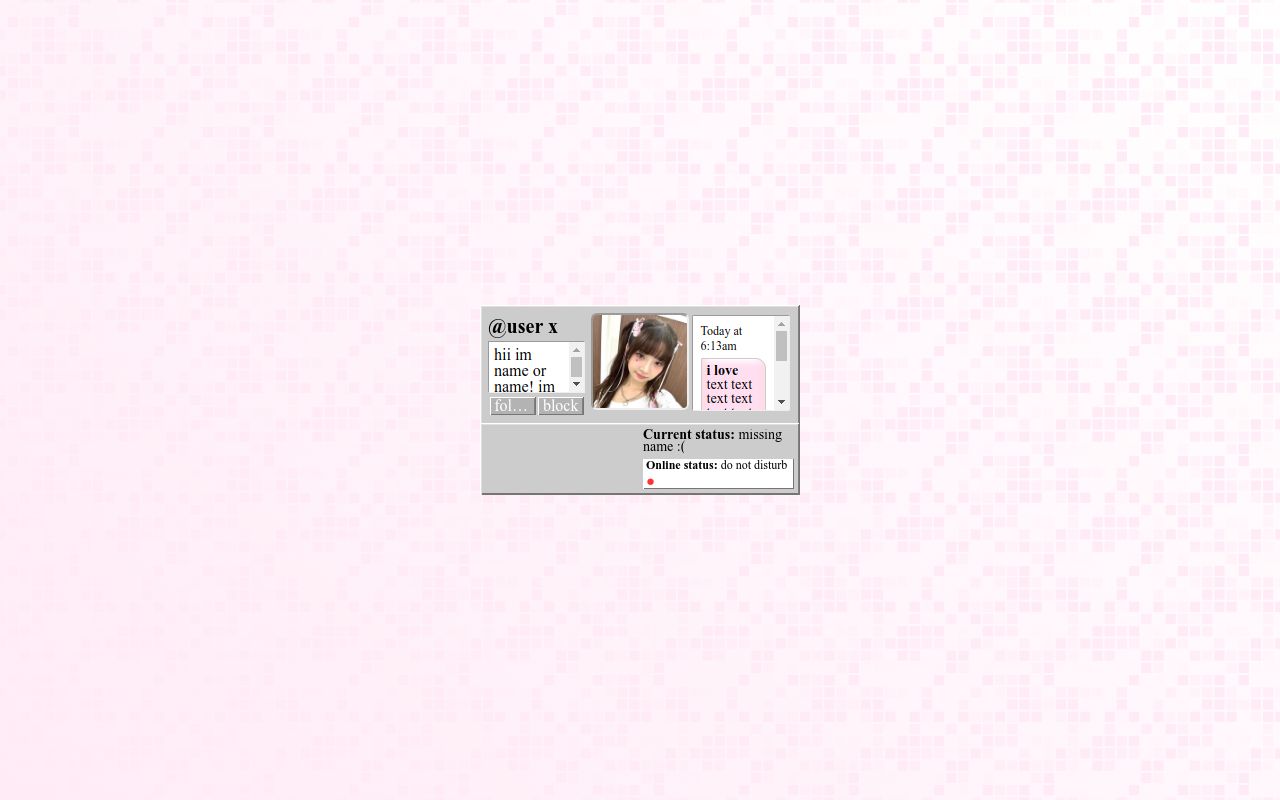
Task: Select the @user x username header
Action: 522,327
